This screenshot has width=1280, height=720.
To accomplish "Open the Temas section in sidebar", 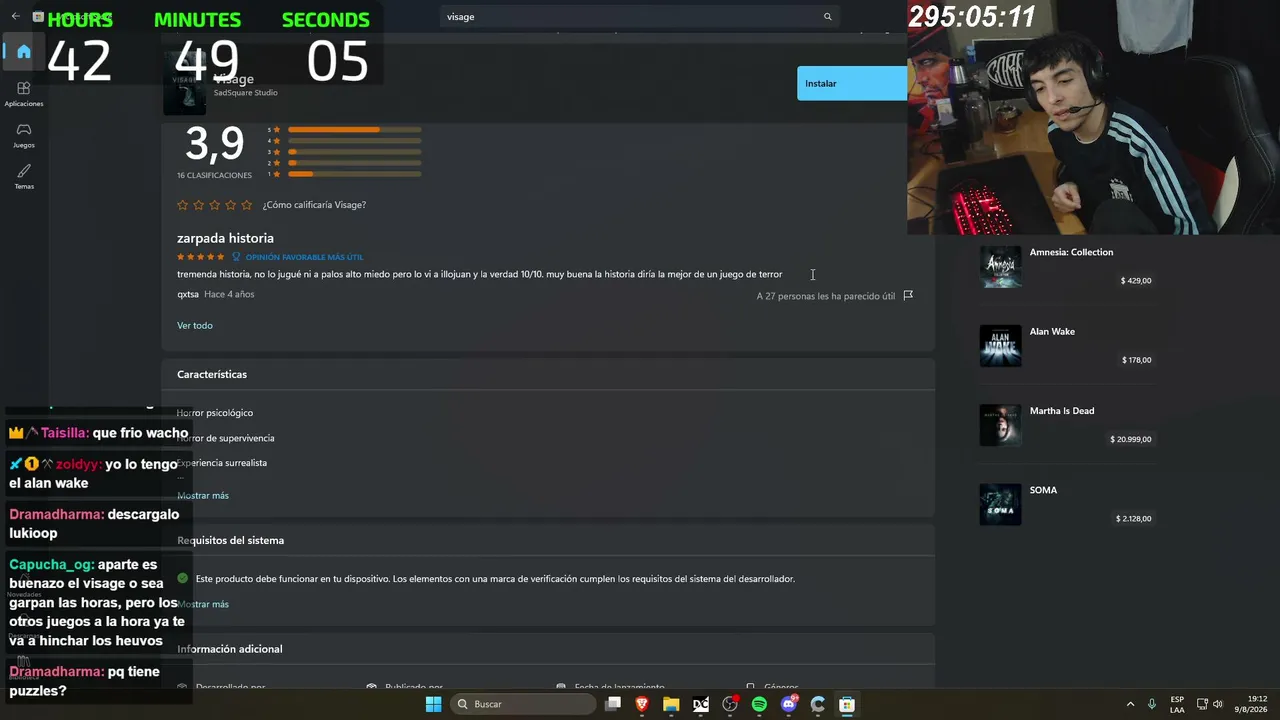I will click(x=24, y=176).
